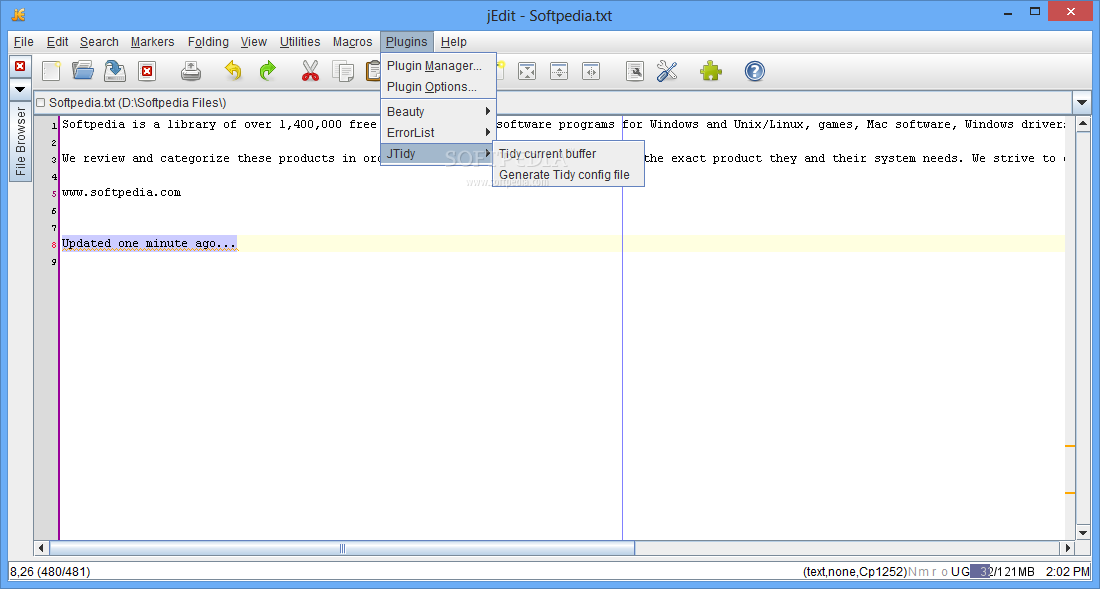The image size is (1100, 589).
Task: Click the memory usage bar 32/121MB
Action: (x=1002, y=571)
